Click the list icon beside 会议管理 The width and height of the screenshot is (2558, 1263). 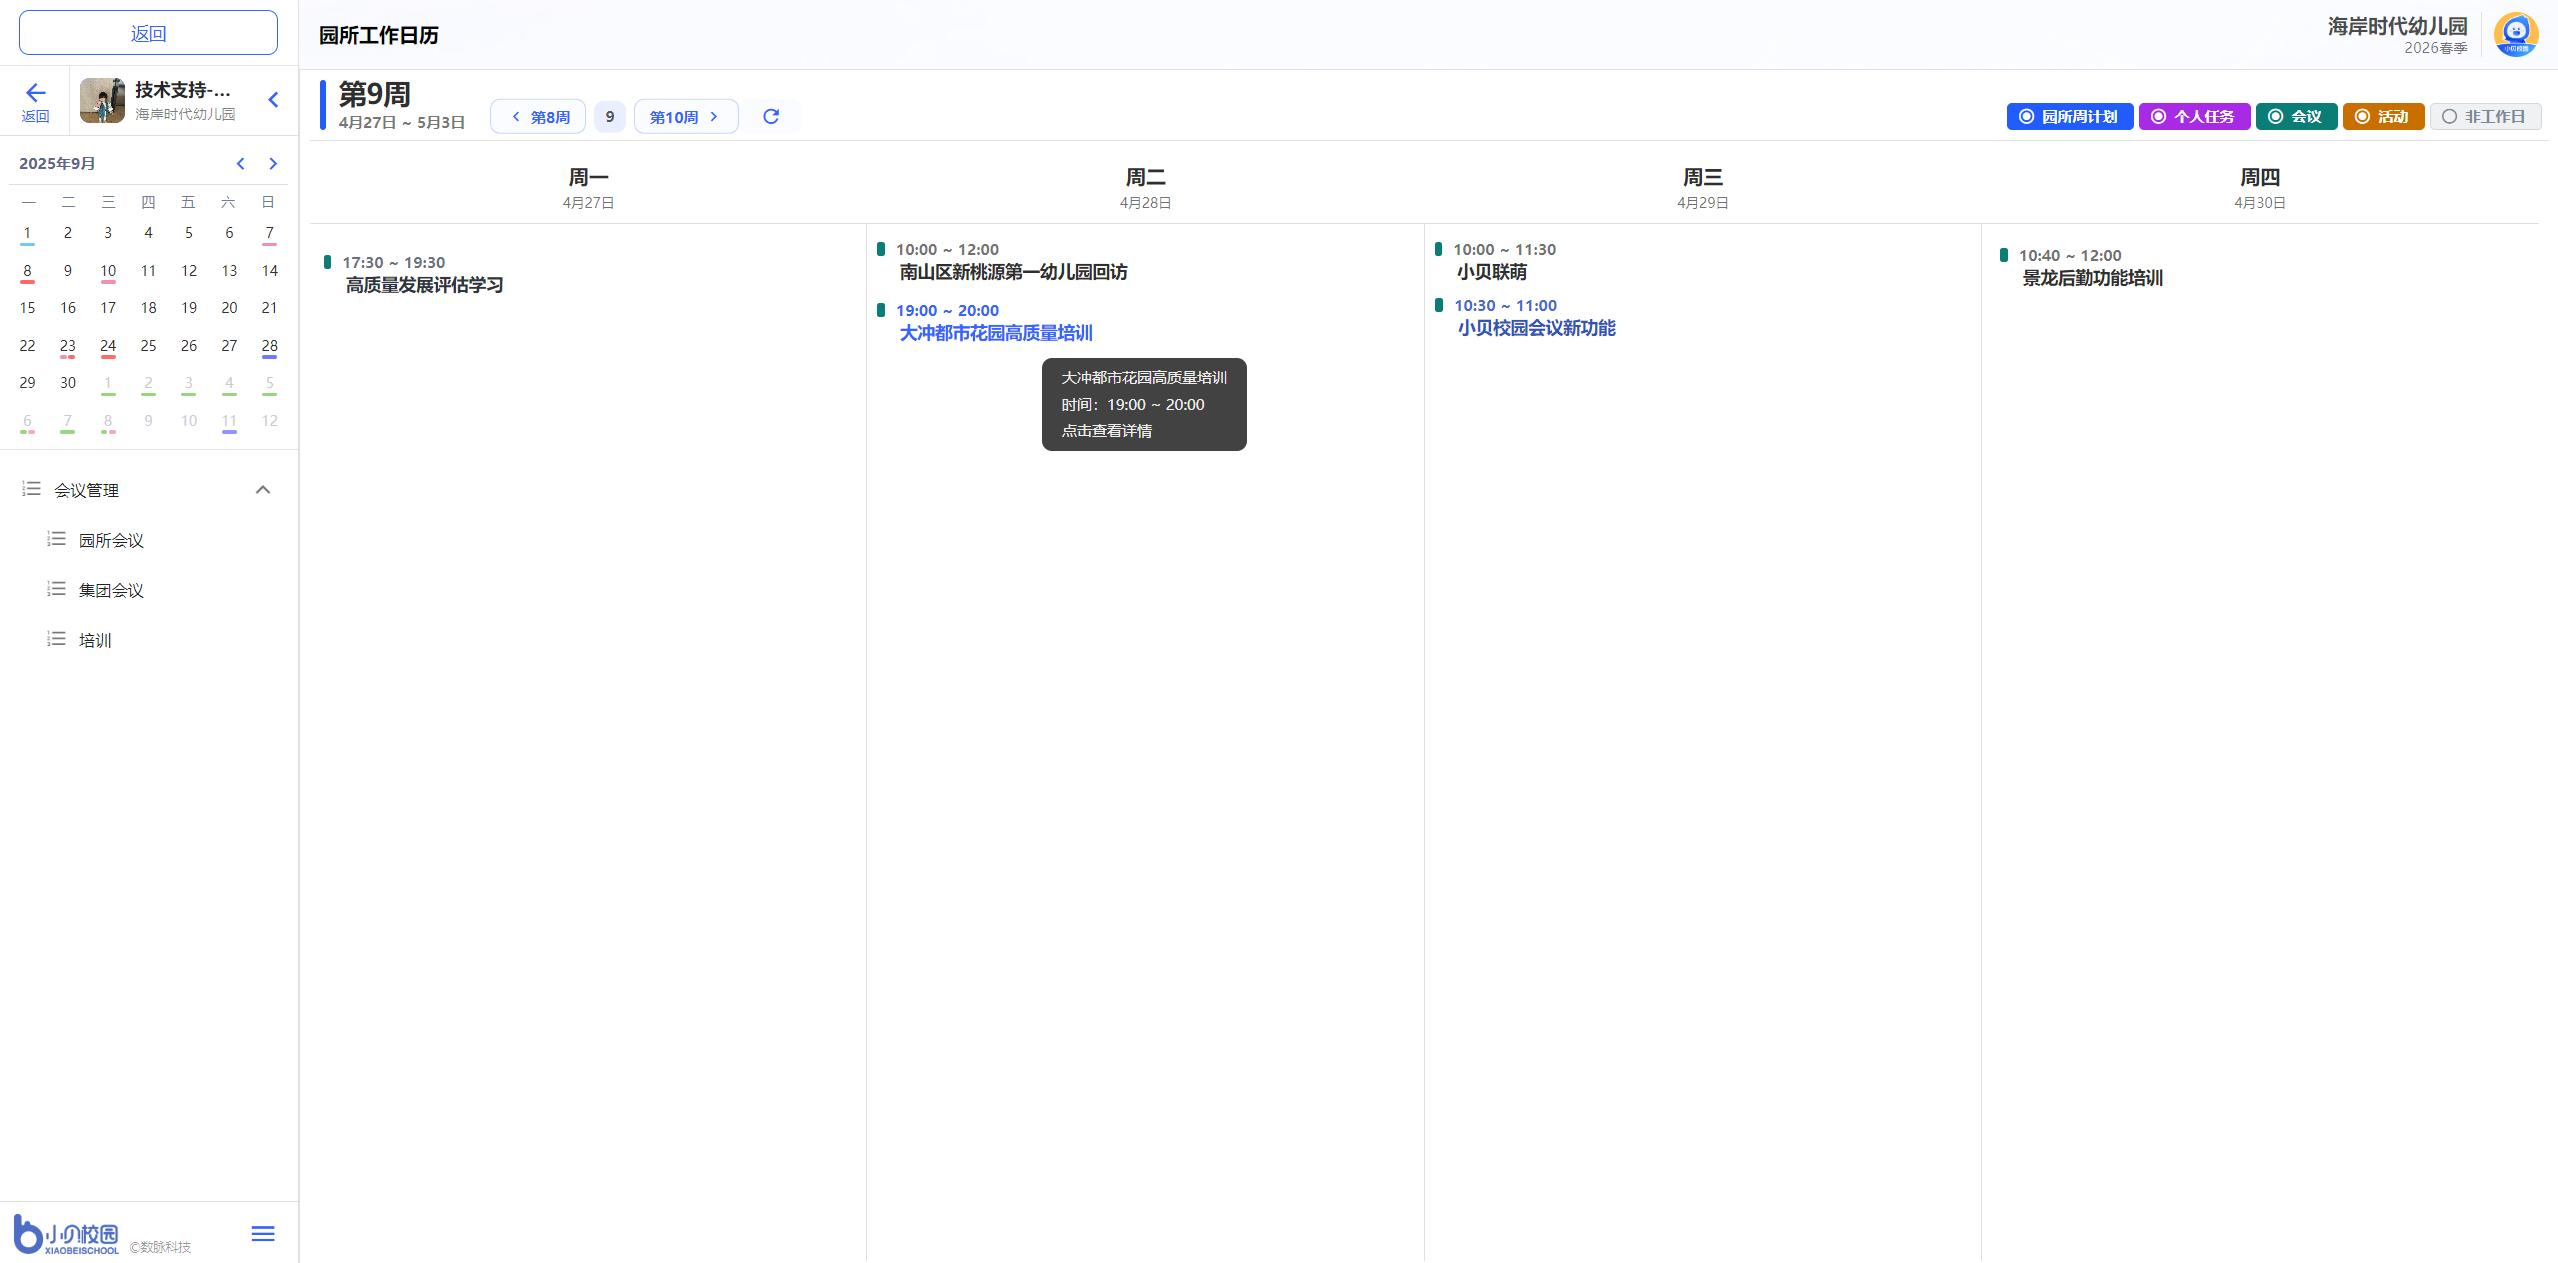[32, 490]
